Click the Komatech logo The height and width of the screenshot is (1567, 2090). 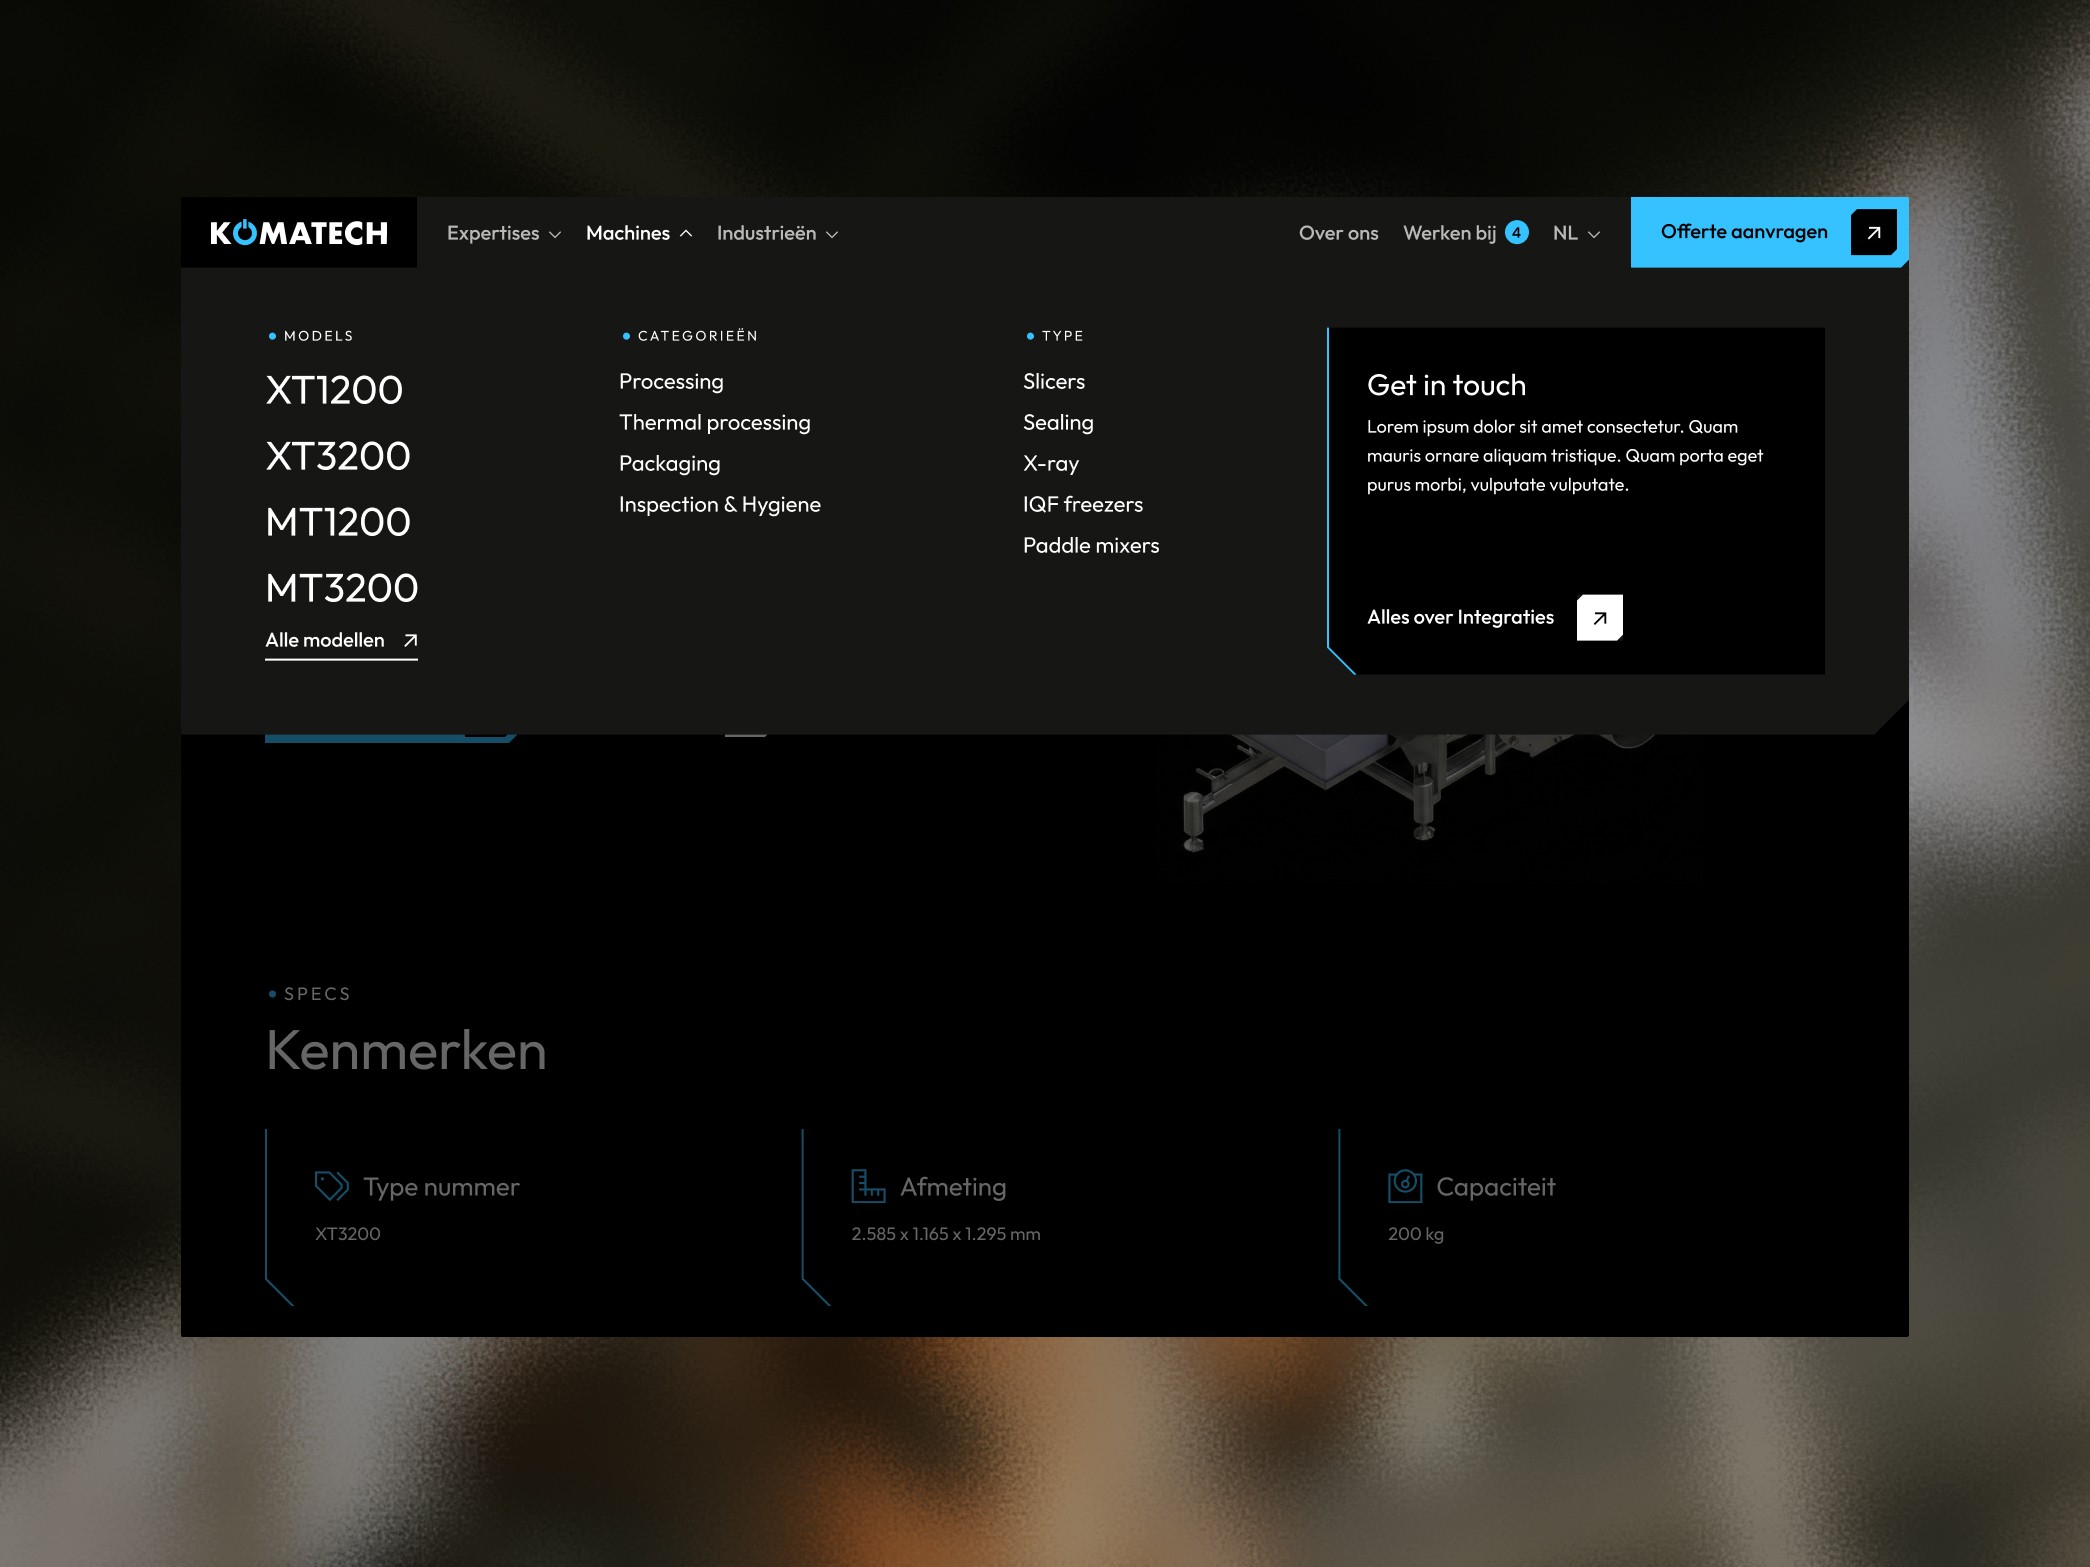(298, 233)
